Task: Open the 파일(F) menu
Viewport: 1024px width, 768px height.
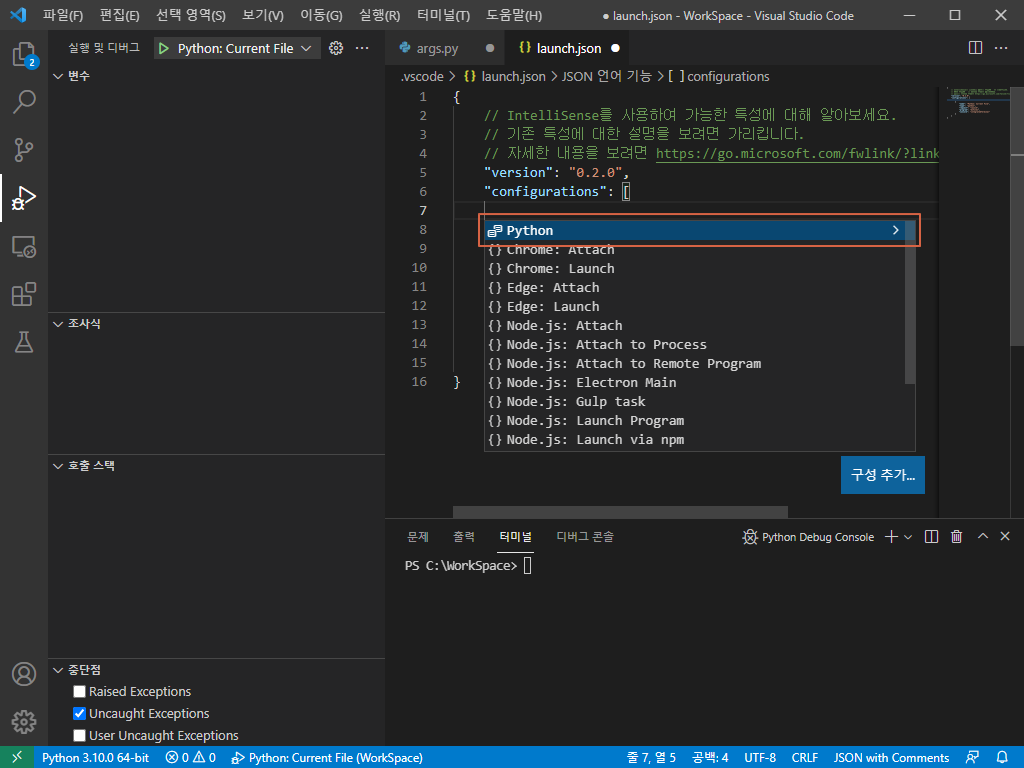Action: pos(63,15)
